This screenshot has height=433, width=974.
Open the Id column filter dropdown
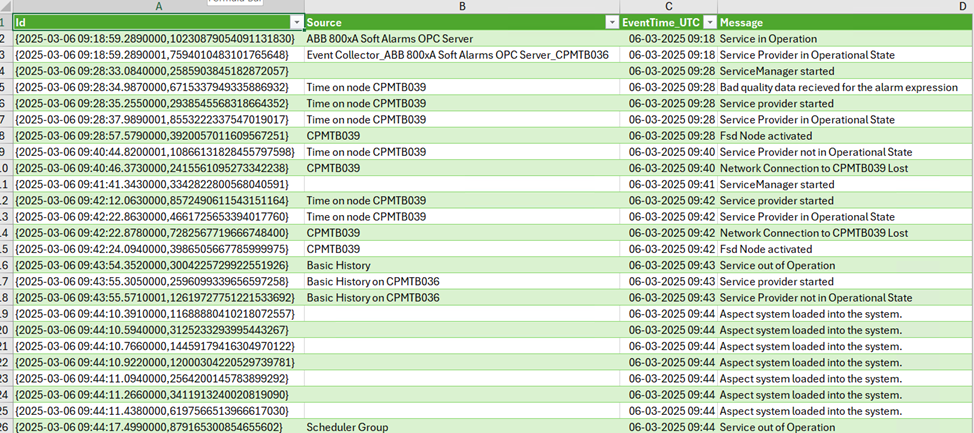click(296, 22)
